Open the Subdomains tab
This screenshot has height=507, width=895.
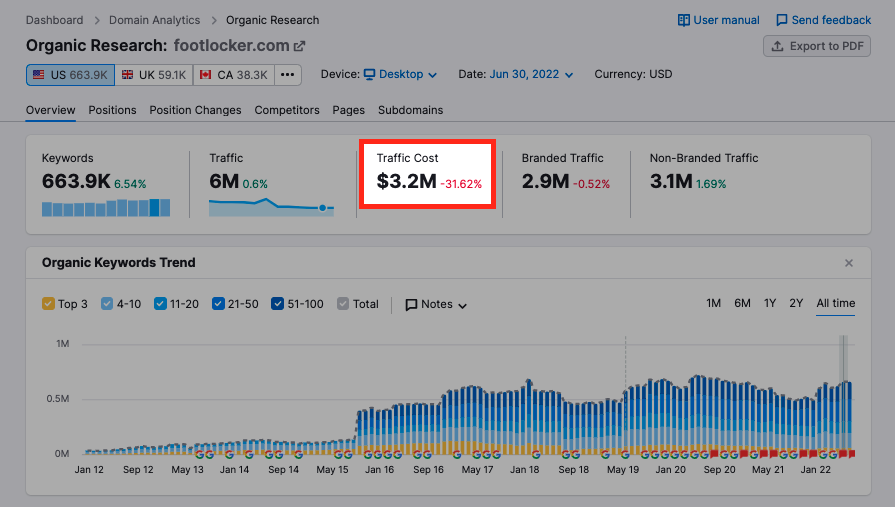[x=410, y=110]
